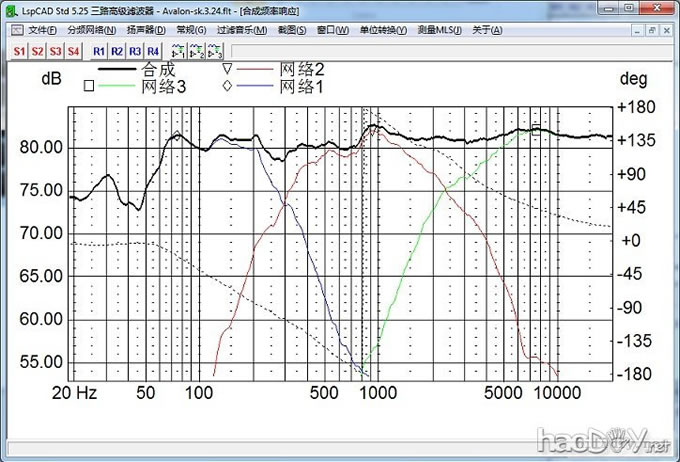Image resolution: width=680 pixels, height=462 pixels.
Task: Expand the 扬声器(D) menu
Action: click(146, 29)
